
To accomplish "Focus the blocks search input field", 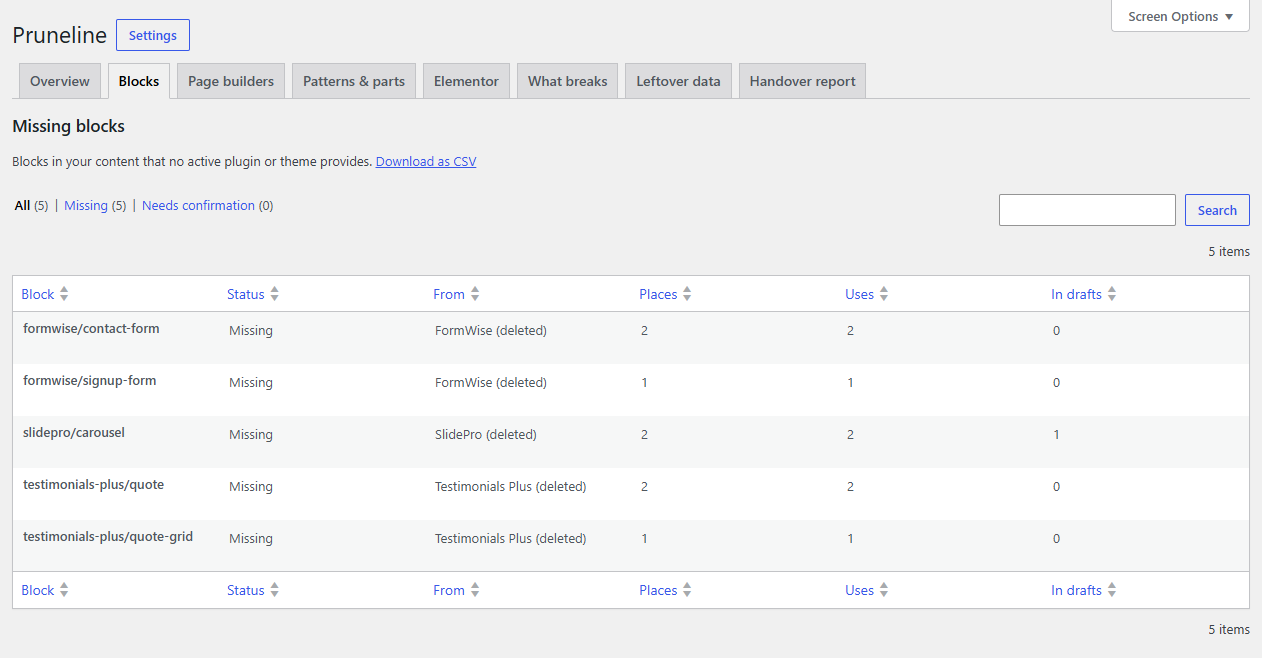I will pos(1087,210).
